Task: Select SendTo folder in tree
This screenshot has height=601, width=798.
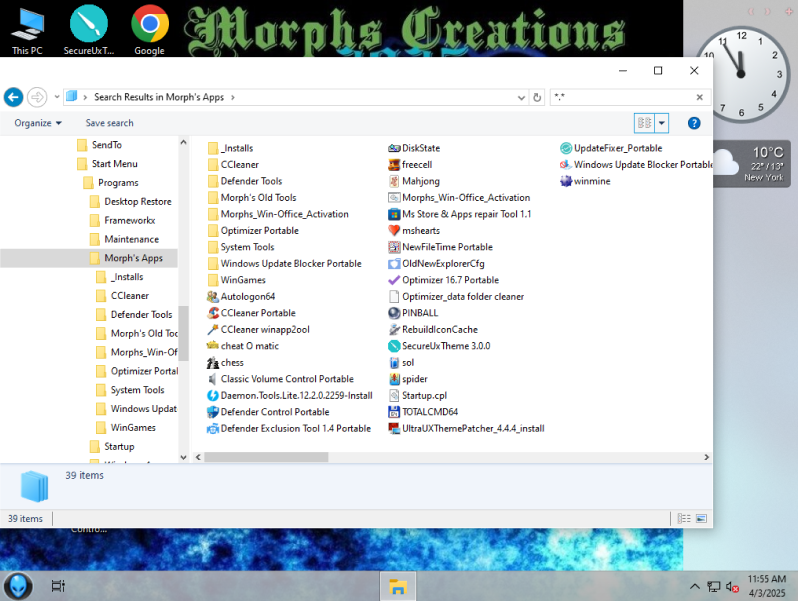Action: (106, 145)
